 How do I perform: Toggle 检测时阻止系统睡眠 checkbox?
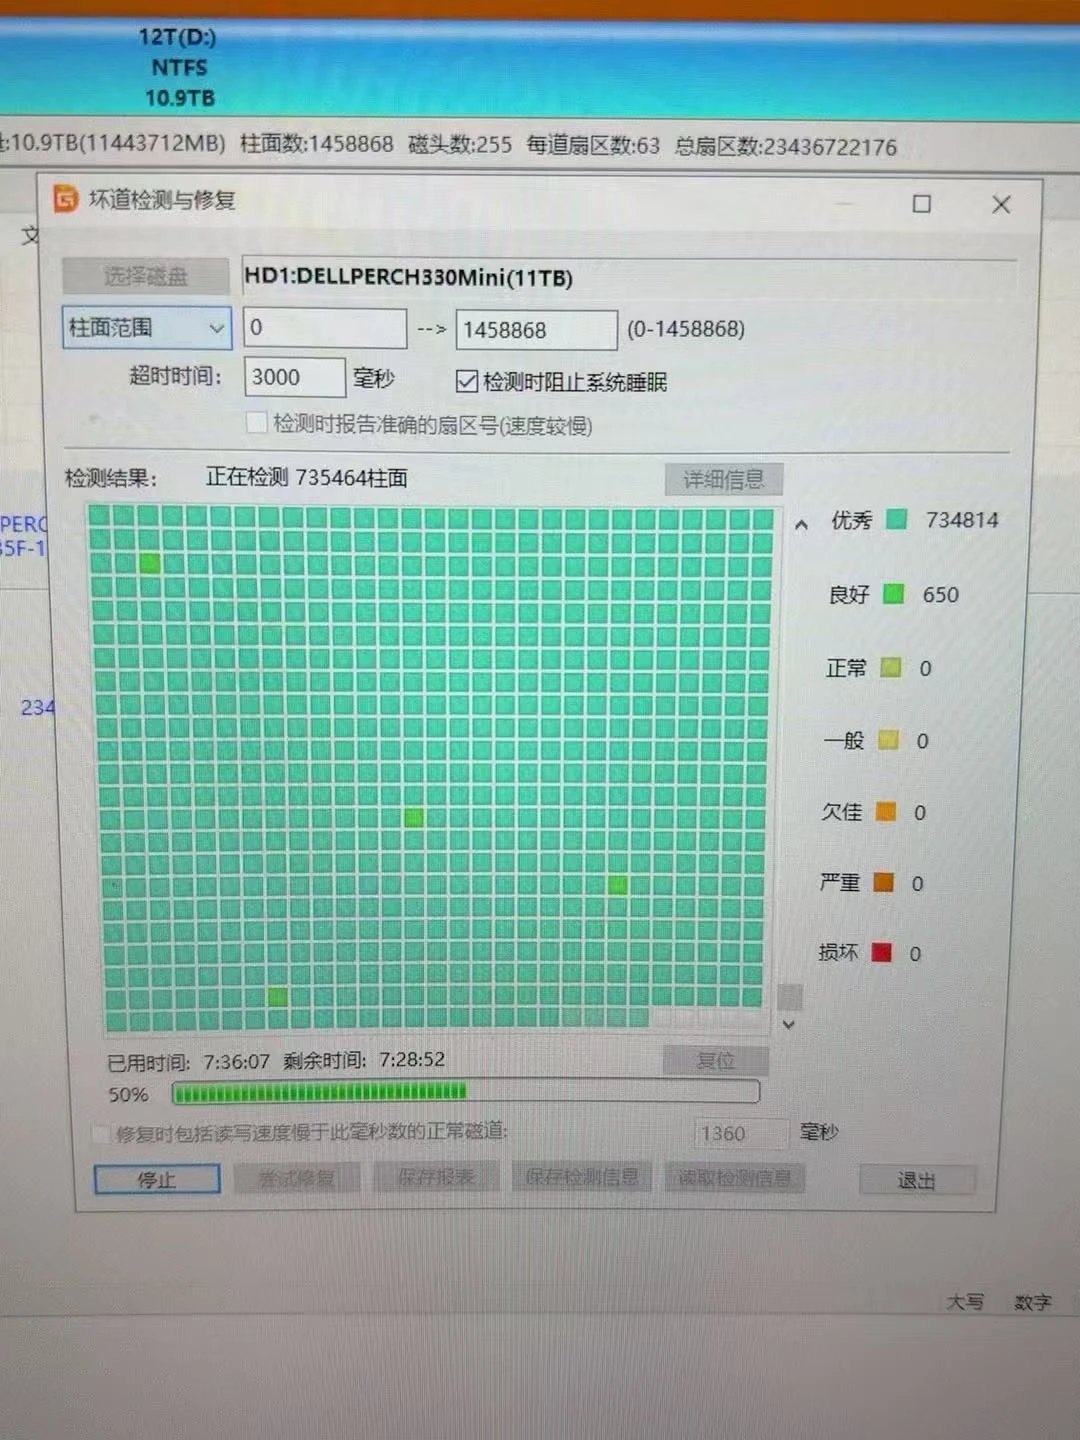[x=466, y=381]
